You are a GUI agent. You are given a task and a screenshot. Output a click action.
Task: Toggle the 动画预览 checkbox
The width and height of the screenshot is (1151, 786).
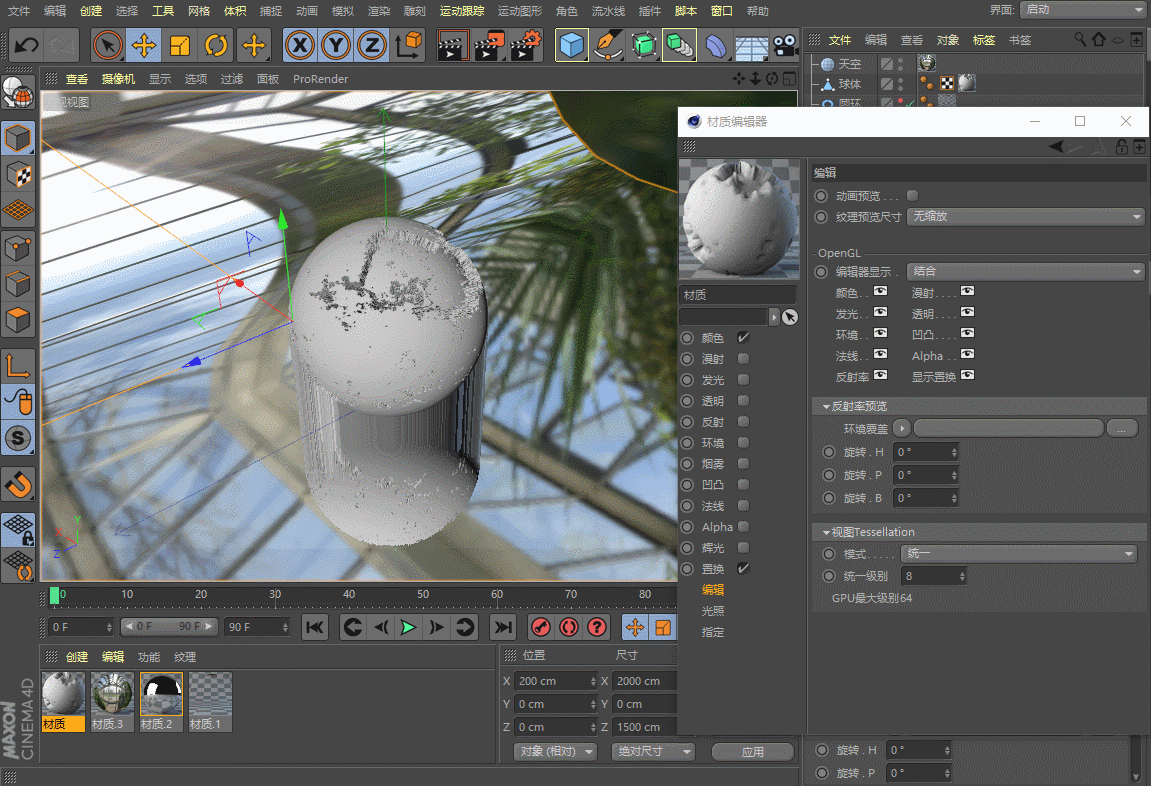tap(912, 196)
